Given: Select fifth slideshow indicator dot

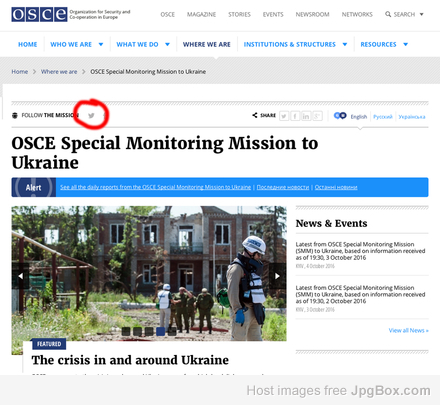Looking at the screenshot, I should coord(172,331).
